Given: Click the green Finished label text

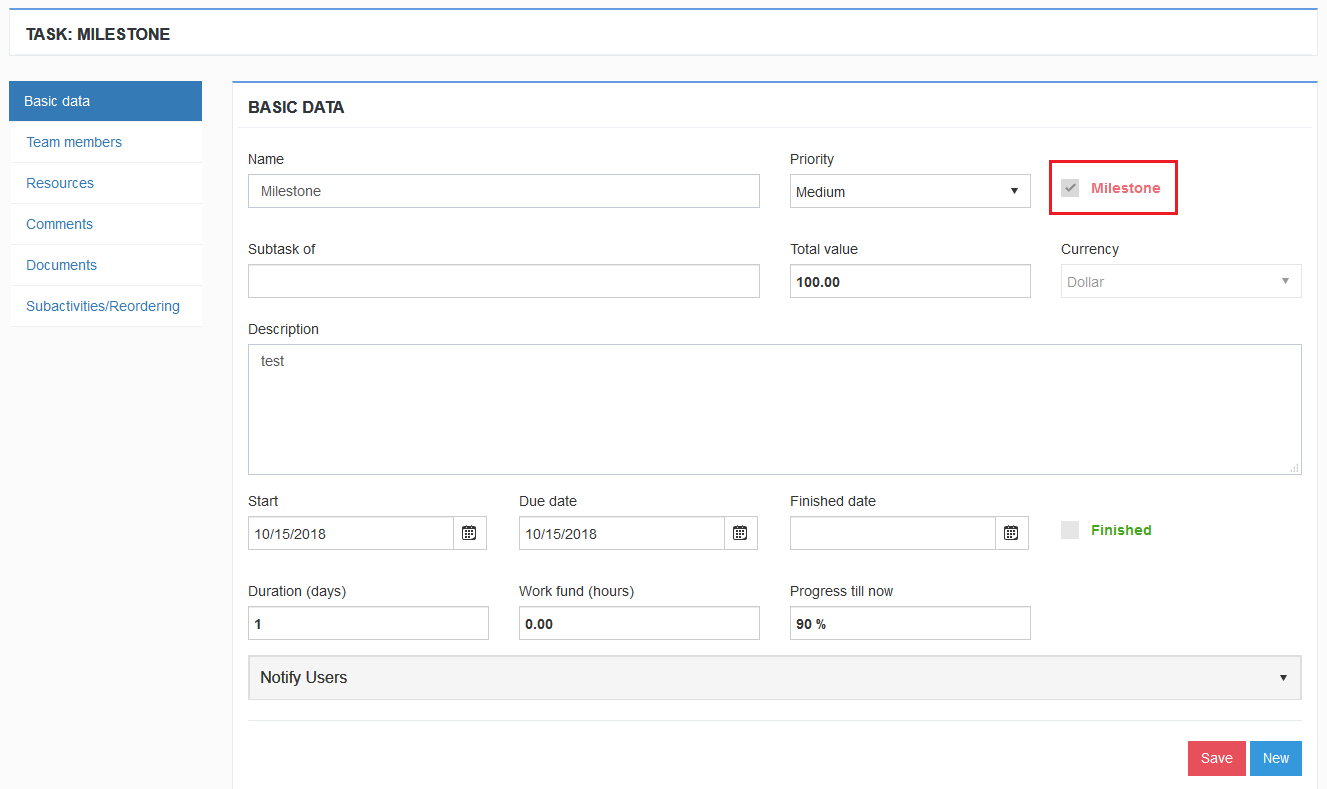Looking at the screenshot, I should pos(1121,530).
